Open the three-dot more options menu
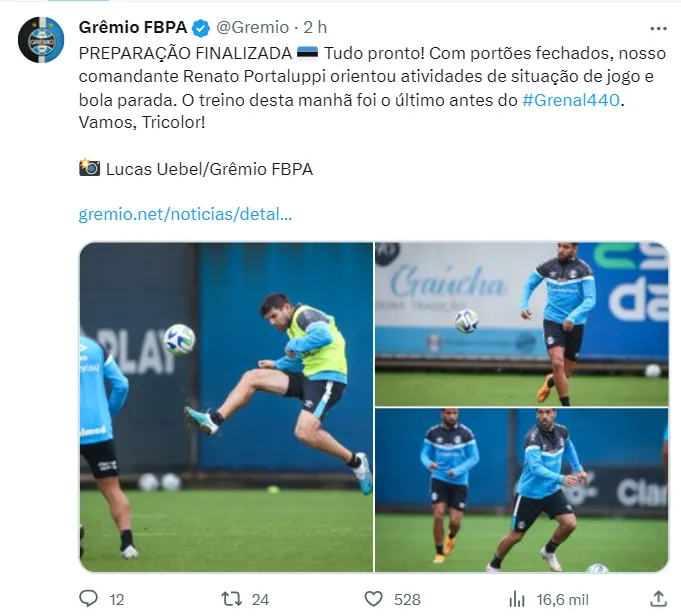Screen dimensions: 681x616 tap(658, 29)
